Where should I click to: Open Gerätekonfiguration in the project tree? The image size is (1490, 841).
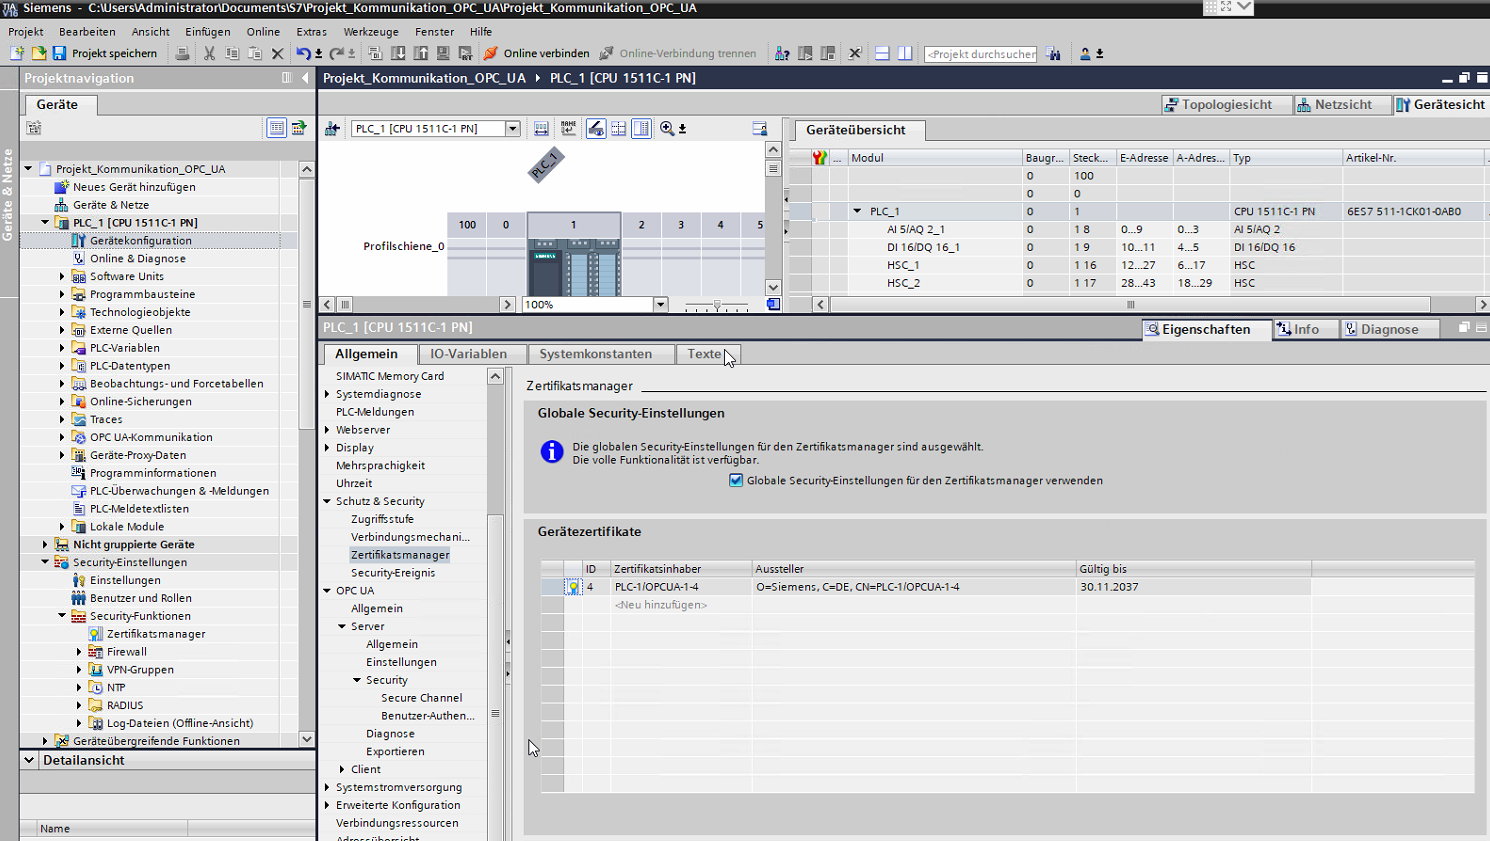tap(140, 240)
